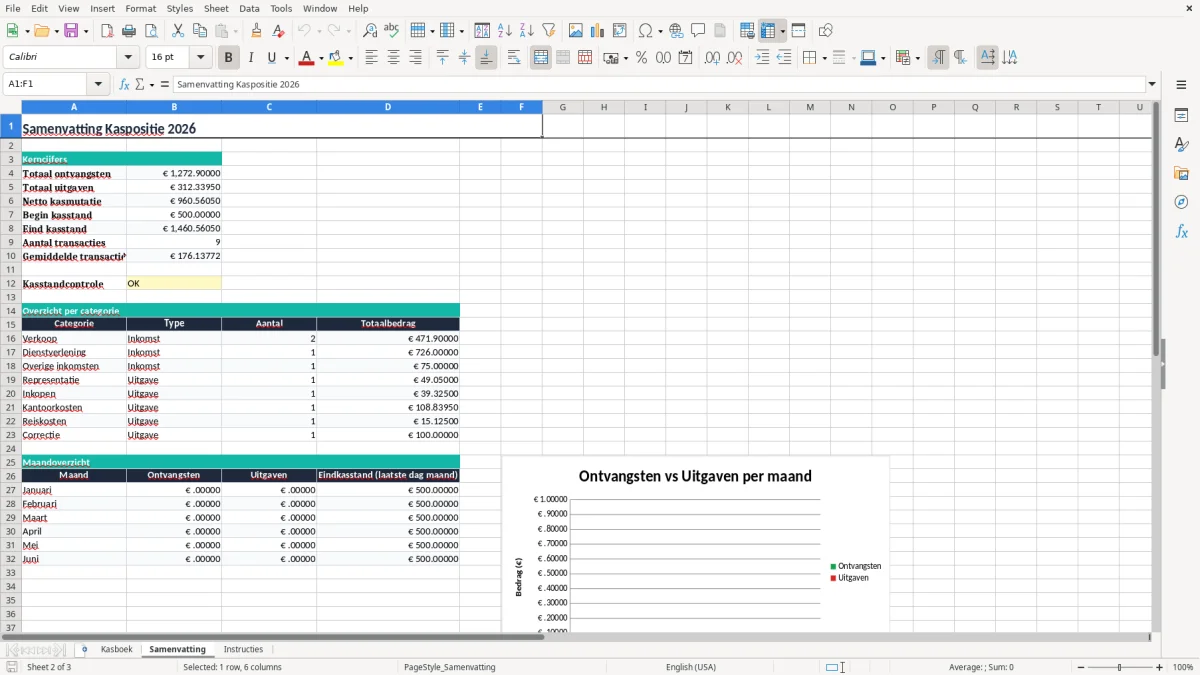Add a decimal place

[712, 58]
